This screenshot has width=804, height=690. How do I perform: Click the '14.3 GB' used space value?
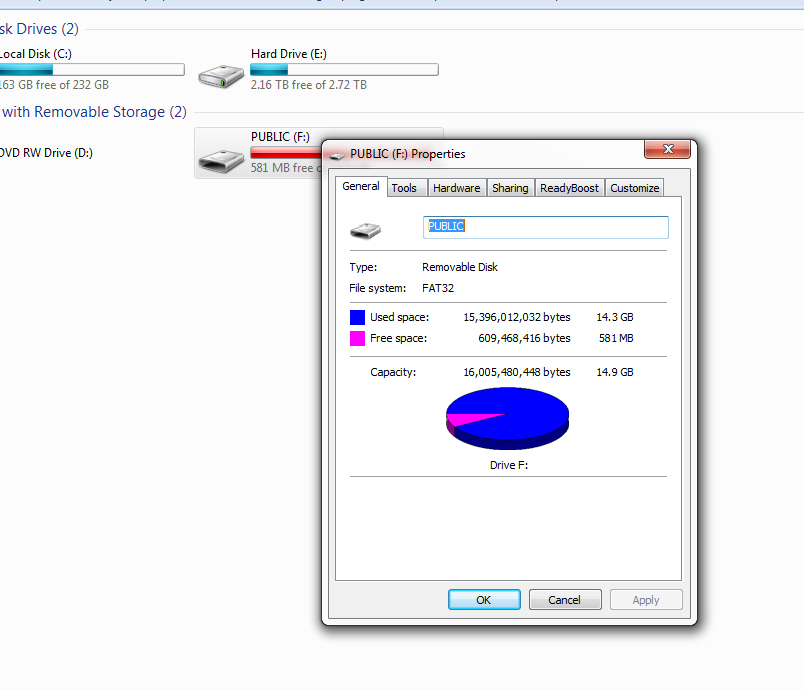tap(615, 317)
